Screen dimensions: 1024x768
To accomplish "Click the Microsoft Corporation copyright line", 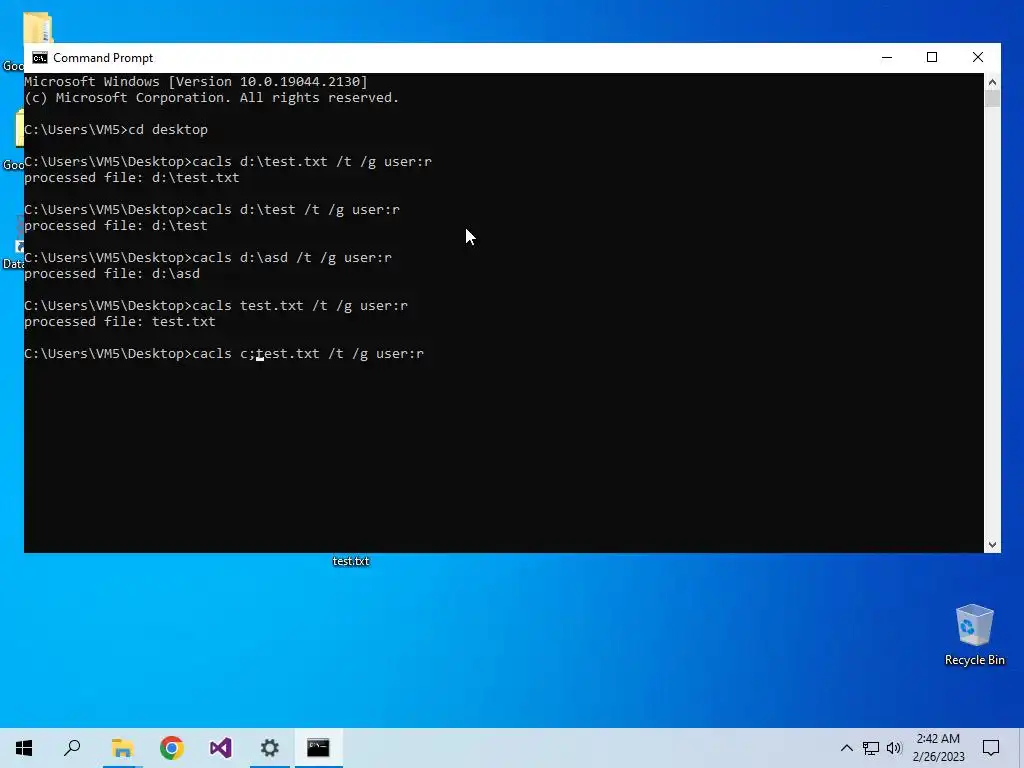I will click(212, 97).
